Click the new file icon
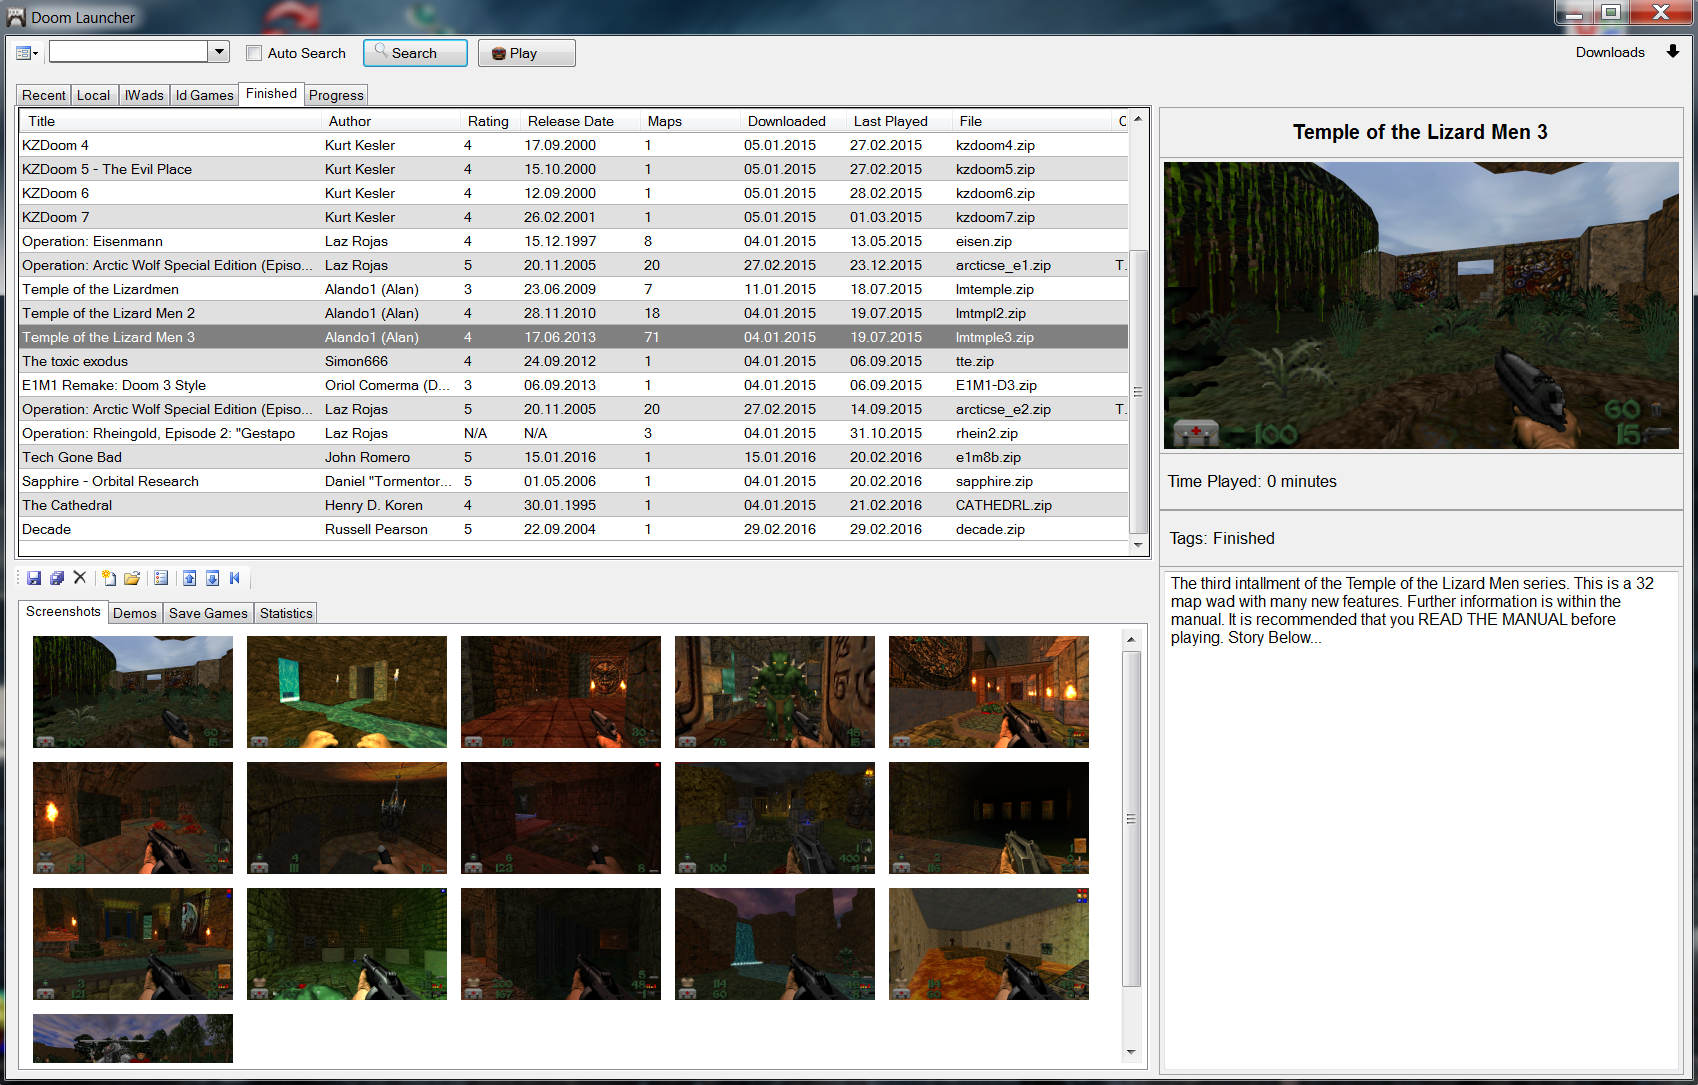The height and width of the screenshot is (1085, 1698). pos(109,578)
